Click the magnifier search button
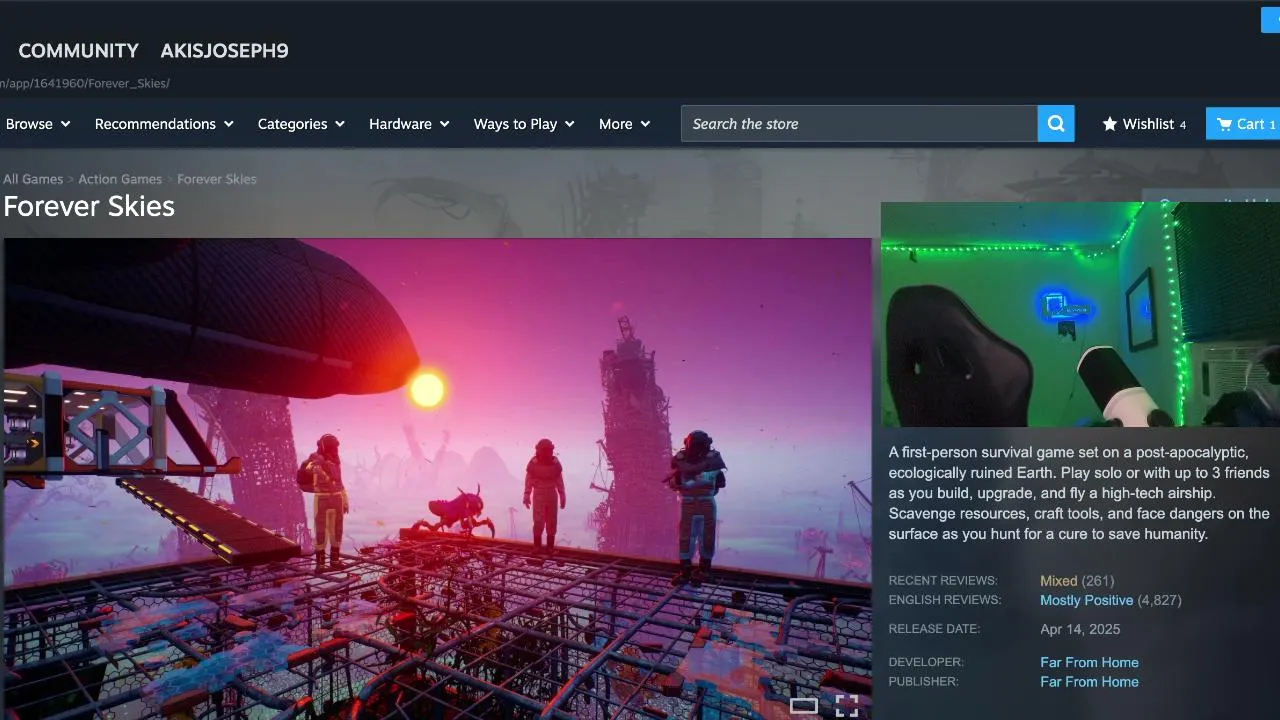Screen dimensions: 1280x720 1056,124
